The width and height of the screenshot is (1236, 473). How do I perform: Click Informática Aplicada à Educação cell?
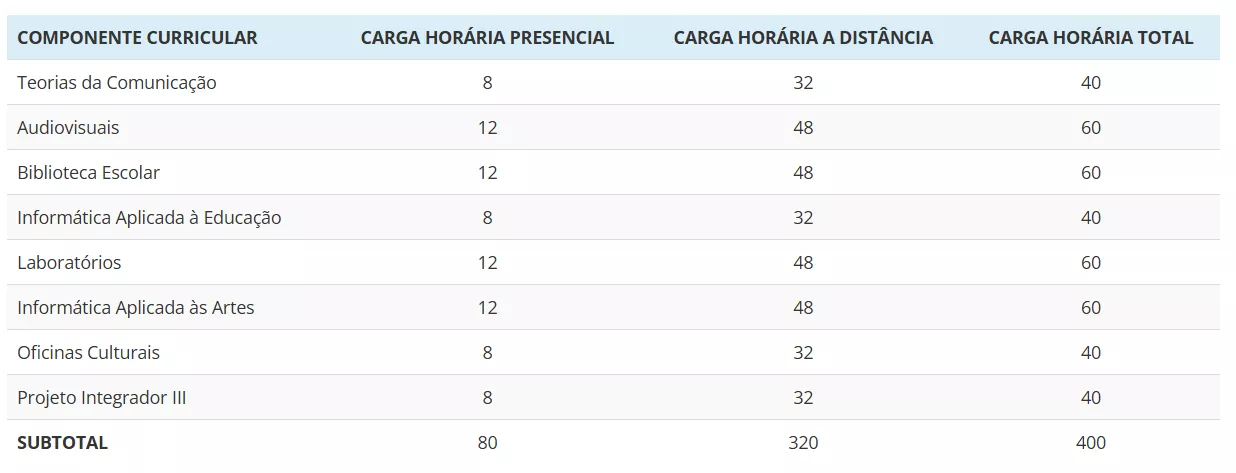149,218
